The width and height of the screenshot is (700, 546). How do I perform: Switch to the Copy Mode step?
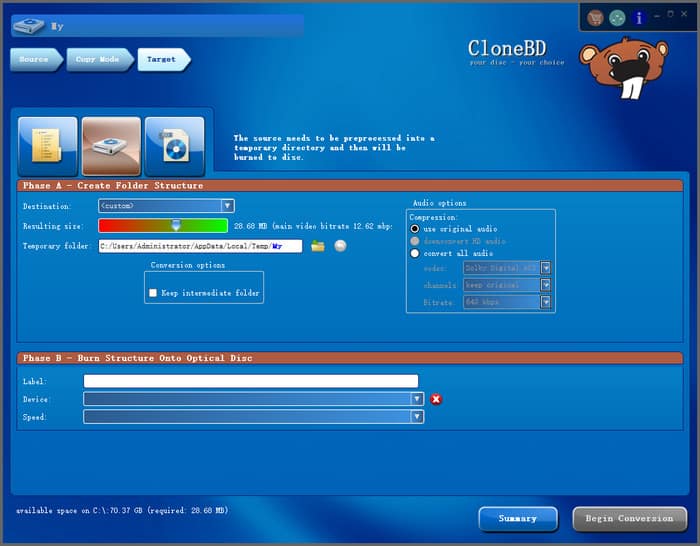click(97, 59)
